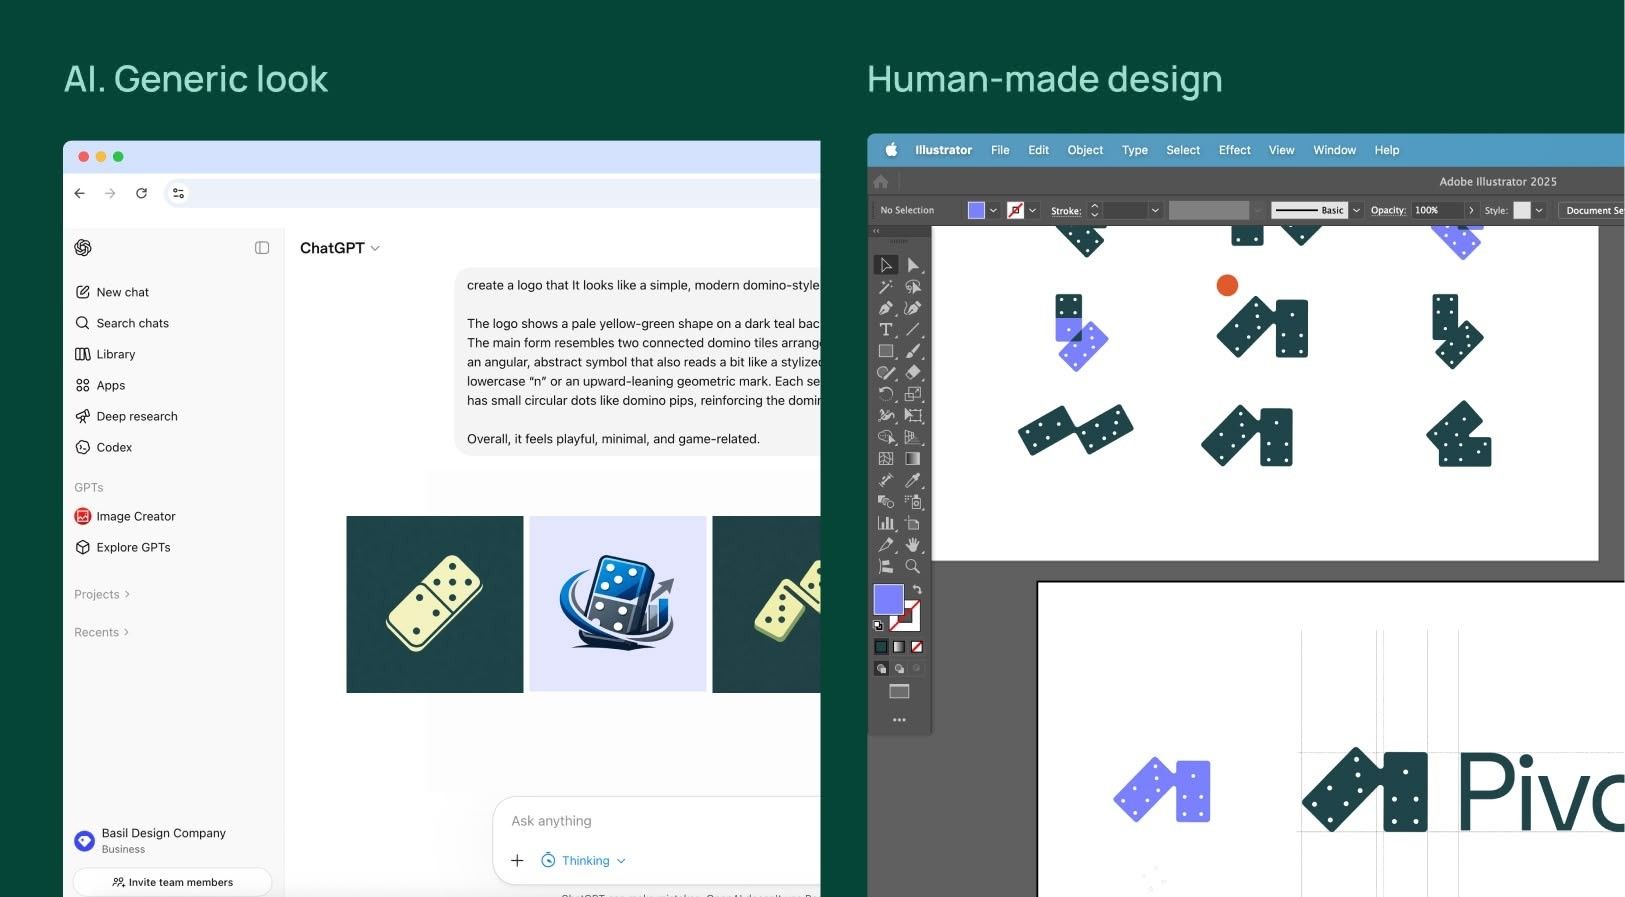
Task: Expand the Projects section in sidebar
Action: point(102,595)
